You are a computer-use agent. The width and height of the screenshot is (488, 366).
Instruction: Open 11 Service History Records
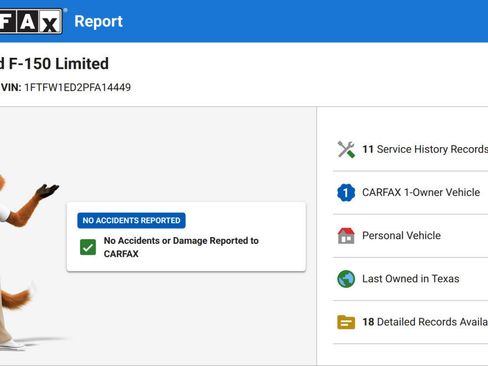pos(411,149)
